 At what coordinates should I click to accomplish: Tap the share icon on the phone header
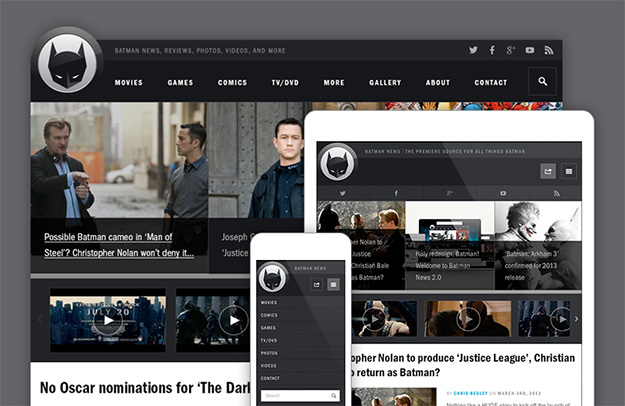[316, 284]
